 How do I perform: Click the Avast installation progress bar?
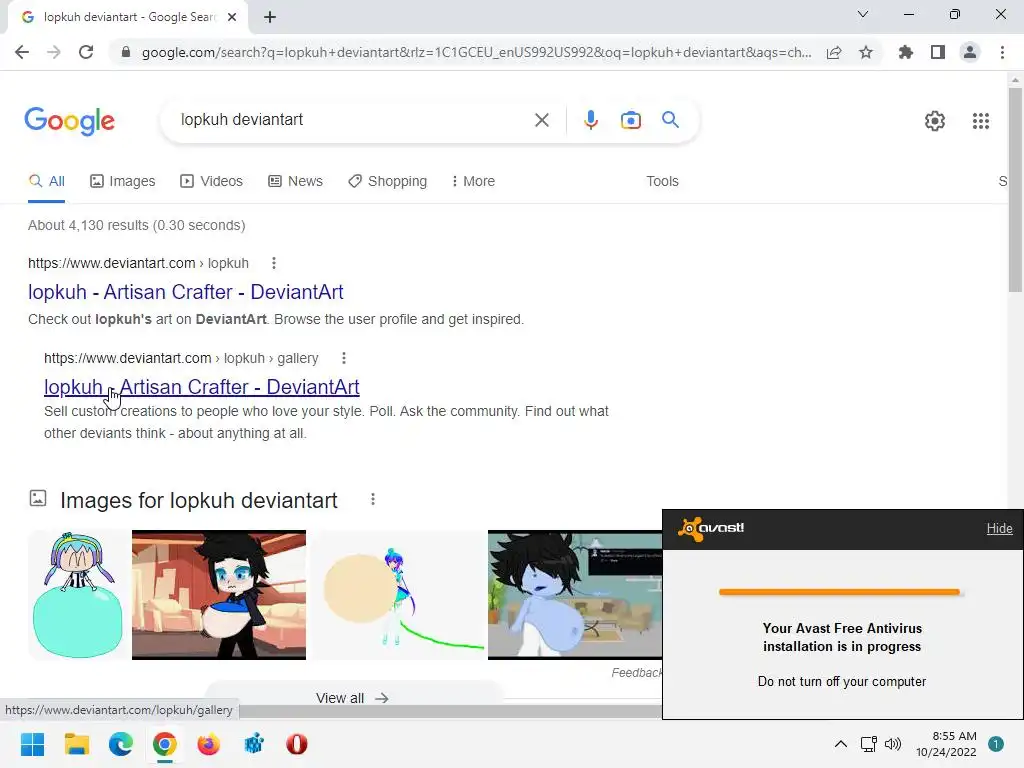click(x=840, y=592)
